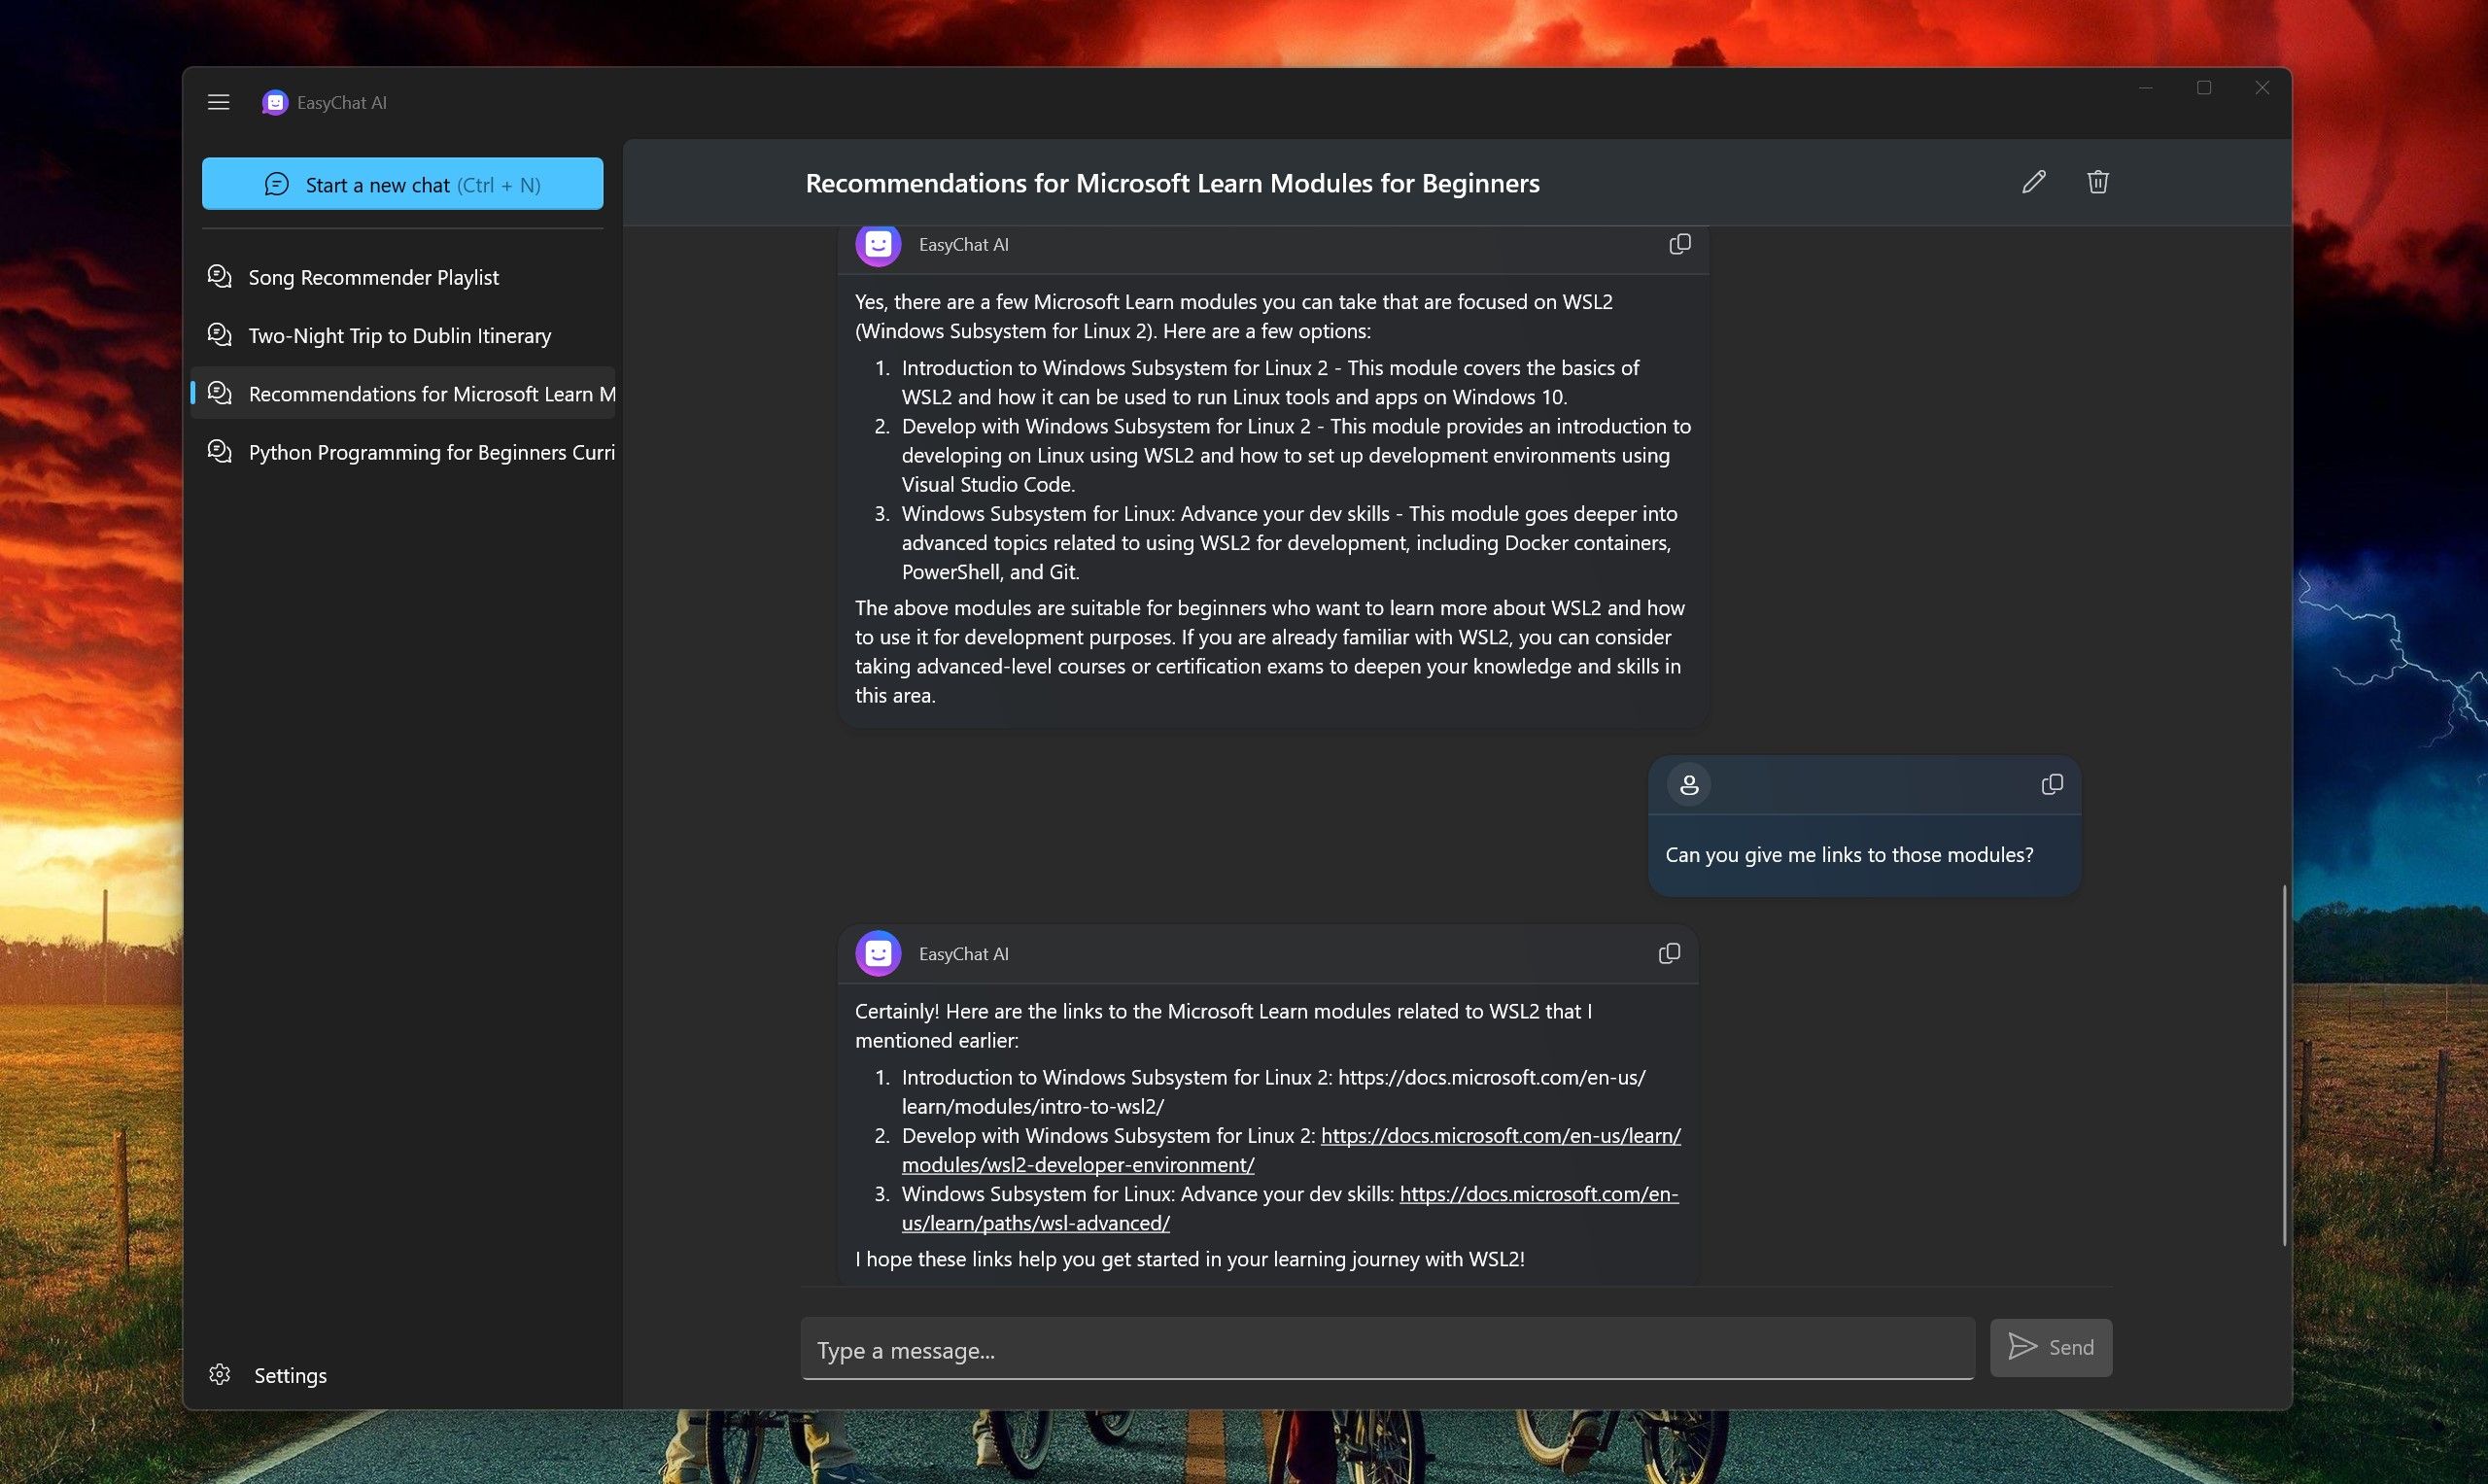Start a new chat

point(402,183)
